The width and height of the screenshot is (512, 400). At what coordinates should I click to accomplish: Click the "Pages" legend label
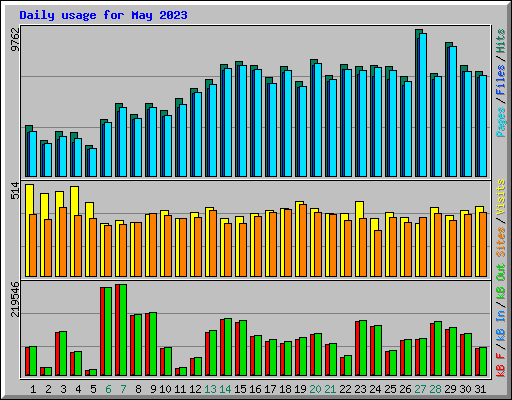click(501, 122)
